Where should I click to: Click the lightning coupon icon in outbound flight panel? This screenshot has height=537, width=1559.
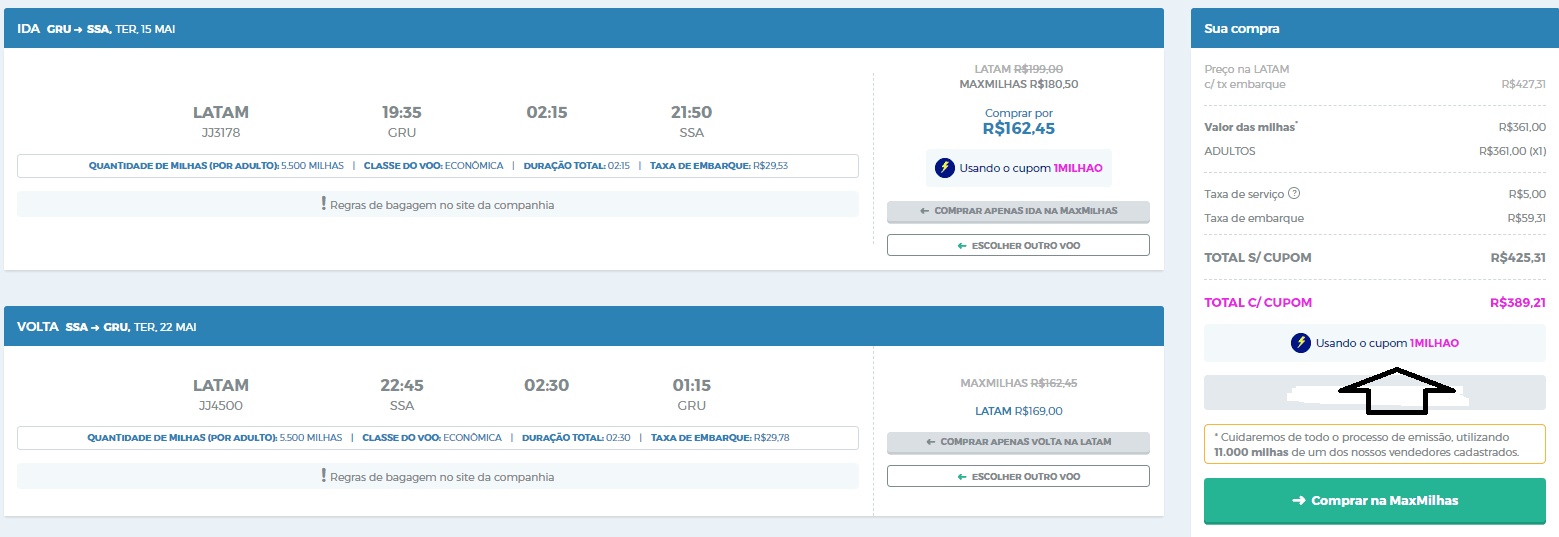(945, 168)
